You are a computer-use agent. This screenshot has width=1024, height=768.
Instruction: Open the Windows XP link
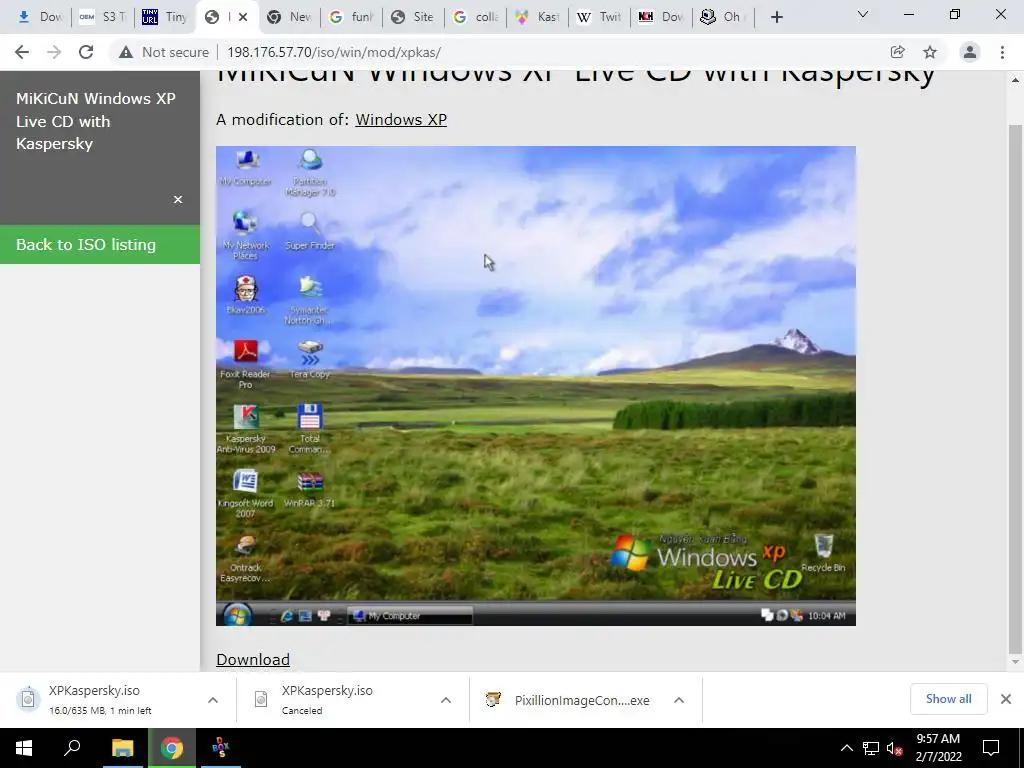pyautogui.click(x=401, y=120)
